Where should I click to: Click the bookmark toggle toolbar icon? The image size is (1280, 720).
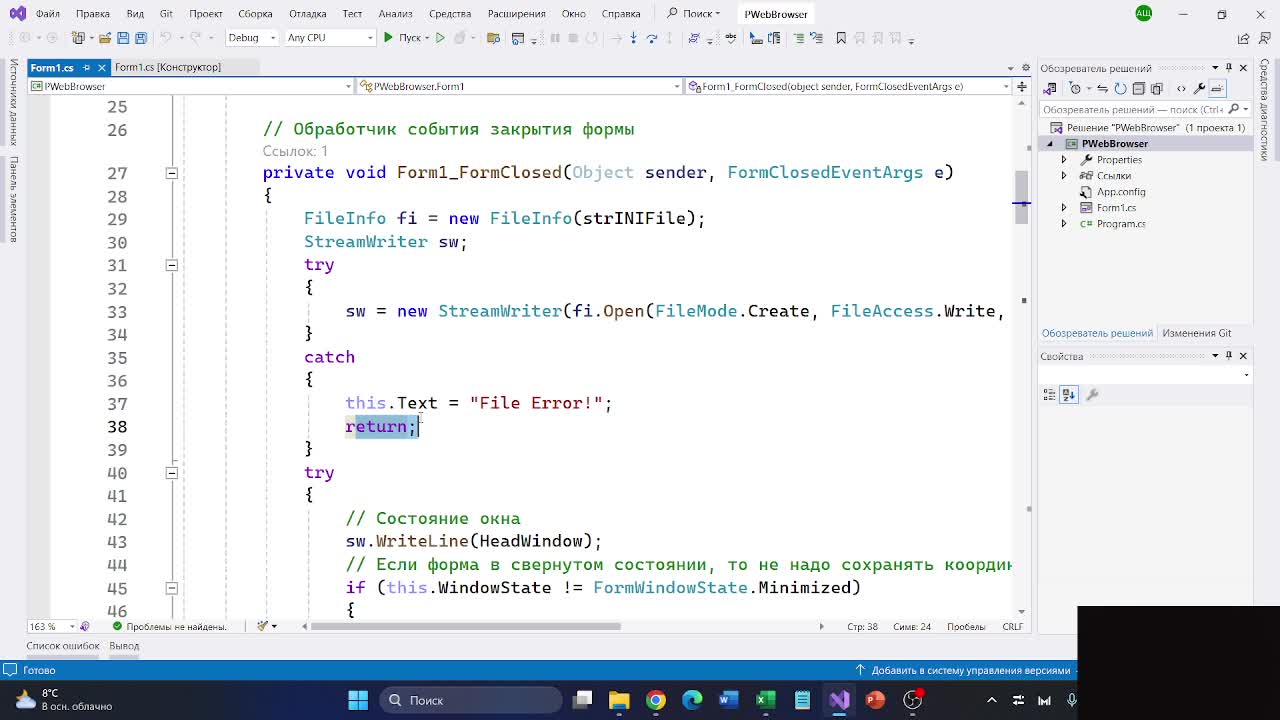[841, 38]
